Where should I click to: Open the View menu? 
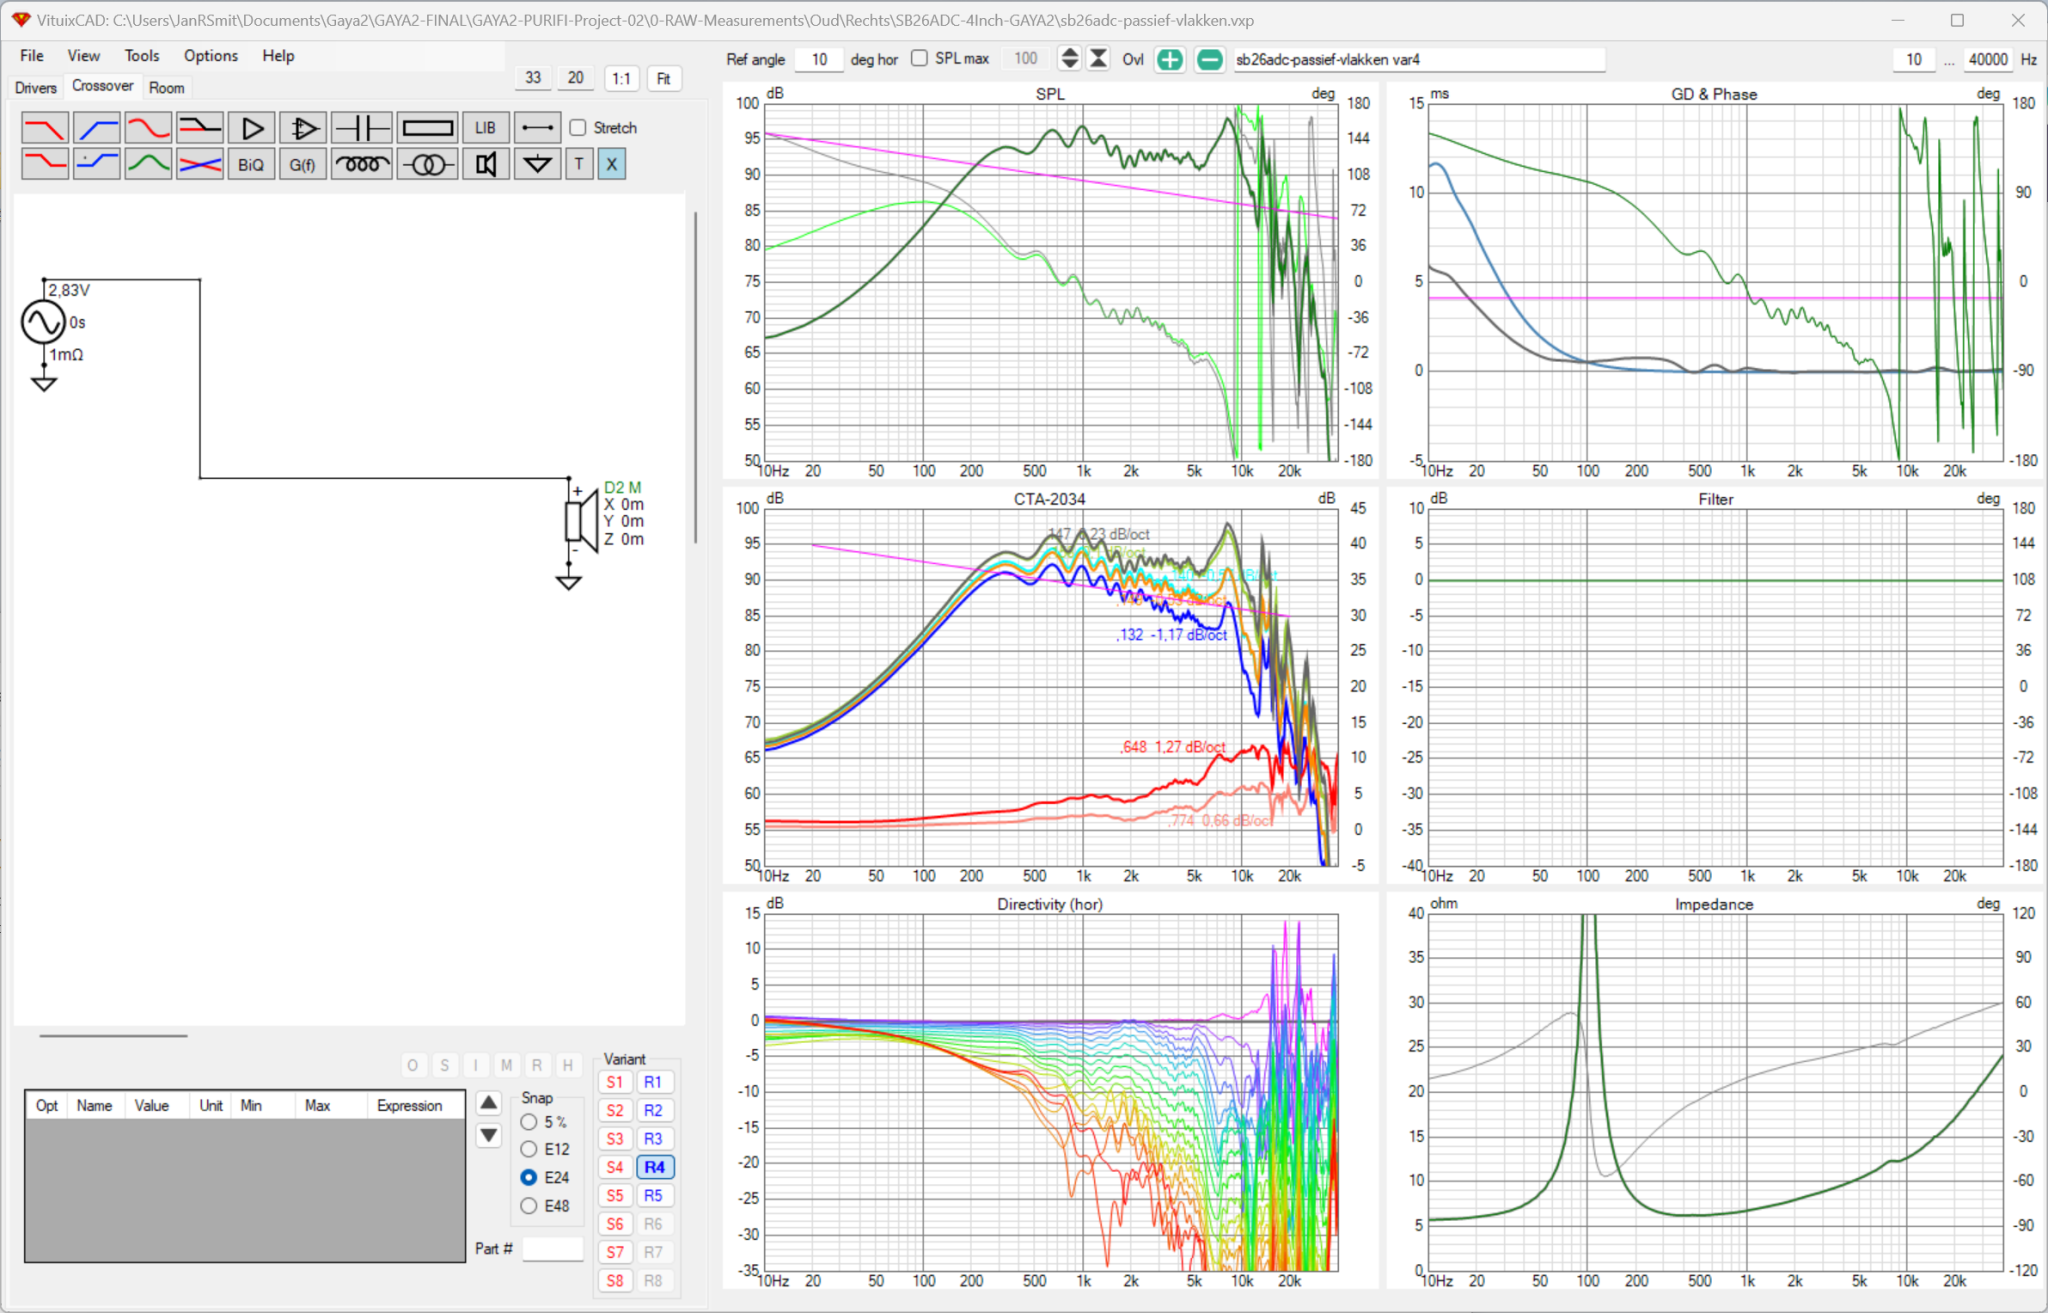tap(84, 56)
